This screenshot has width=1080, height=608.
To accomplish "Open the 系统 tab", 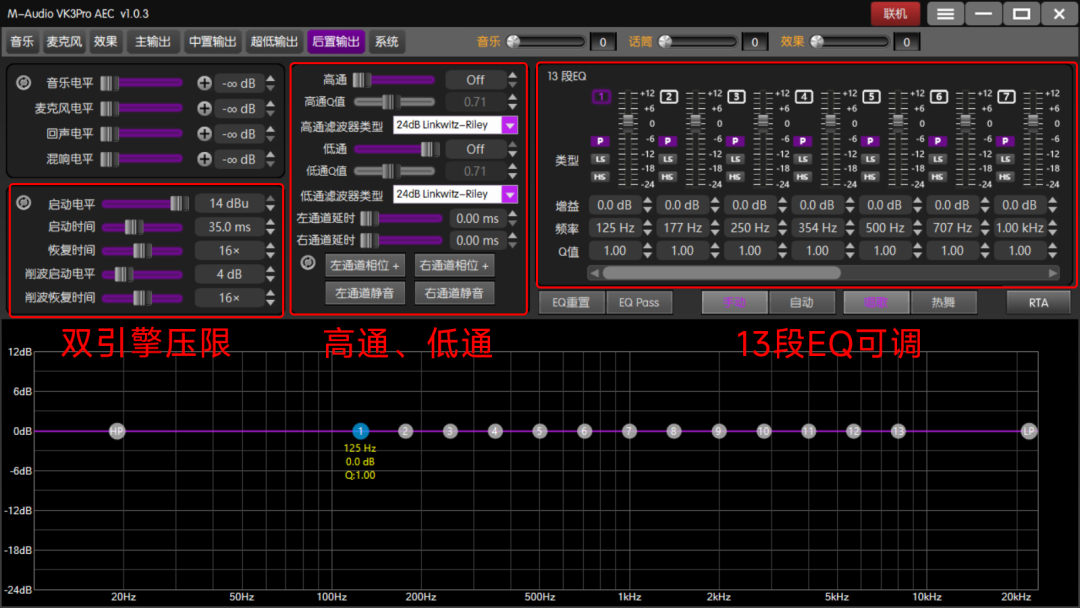I will click(x=386, y=42).
